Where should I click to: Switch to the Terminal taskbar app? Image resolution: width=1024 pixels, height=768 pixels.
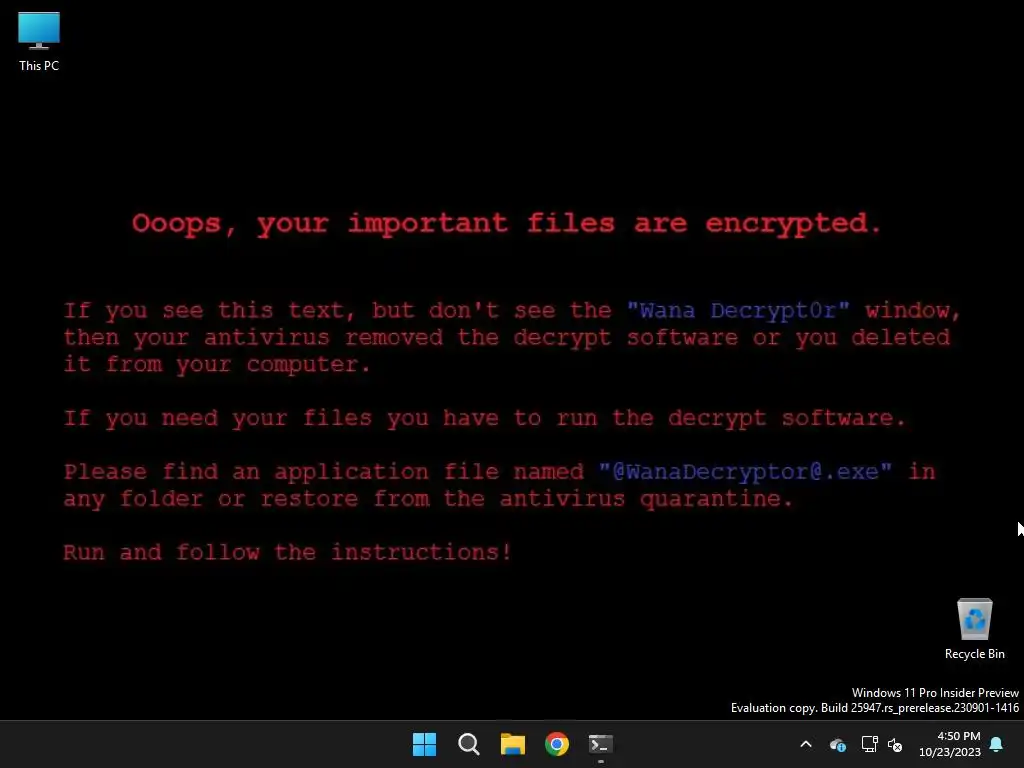(601, 744)
